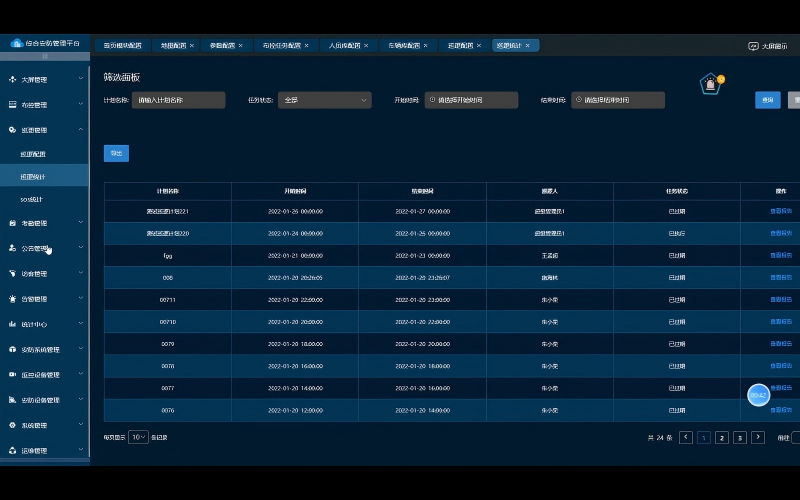Click the alarm siren notification icon
The height and width of the screenshot is (500, 800).
pyautogui.click(x=710, y=84)
